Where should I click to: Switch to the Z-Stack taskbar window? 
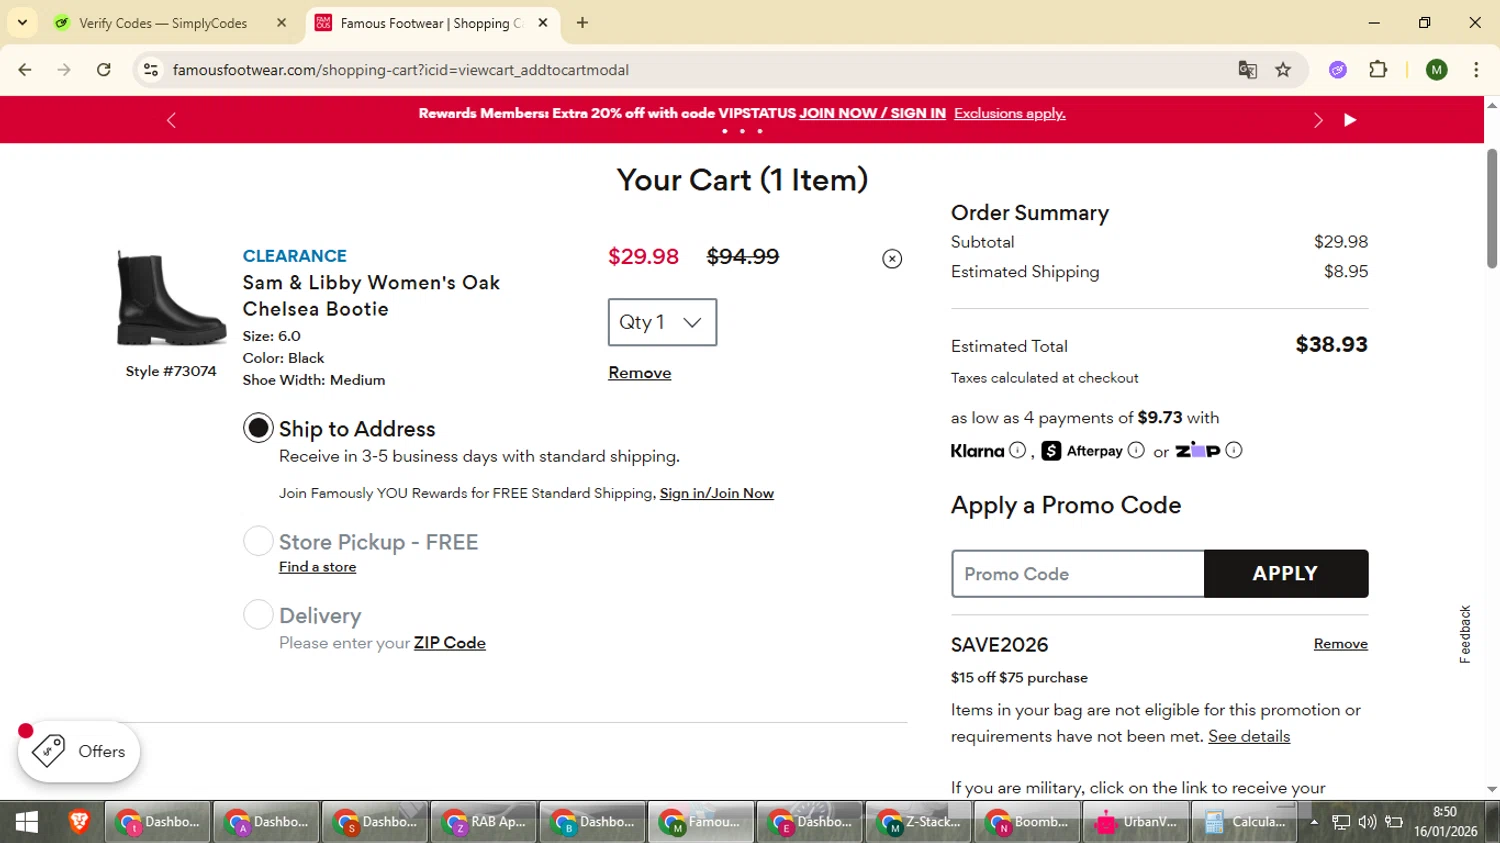[919, 822]
